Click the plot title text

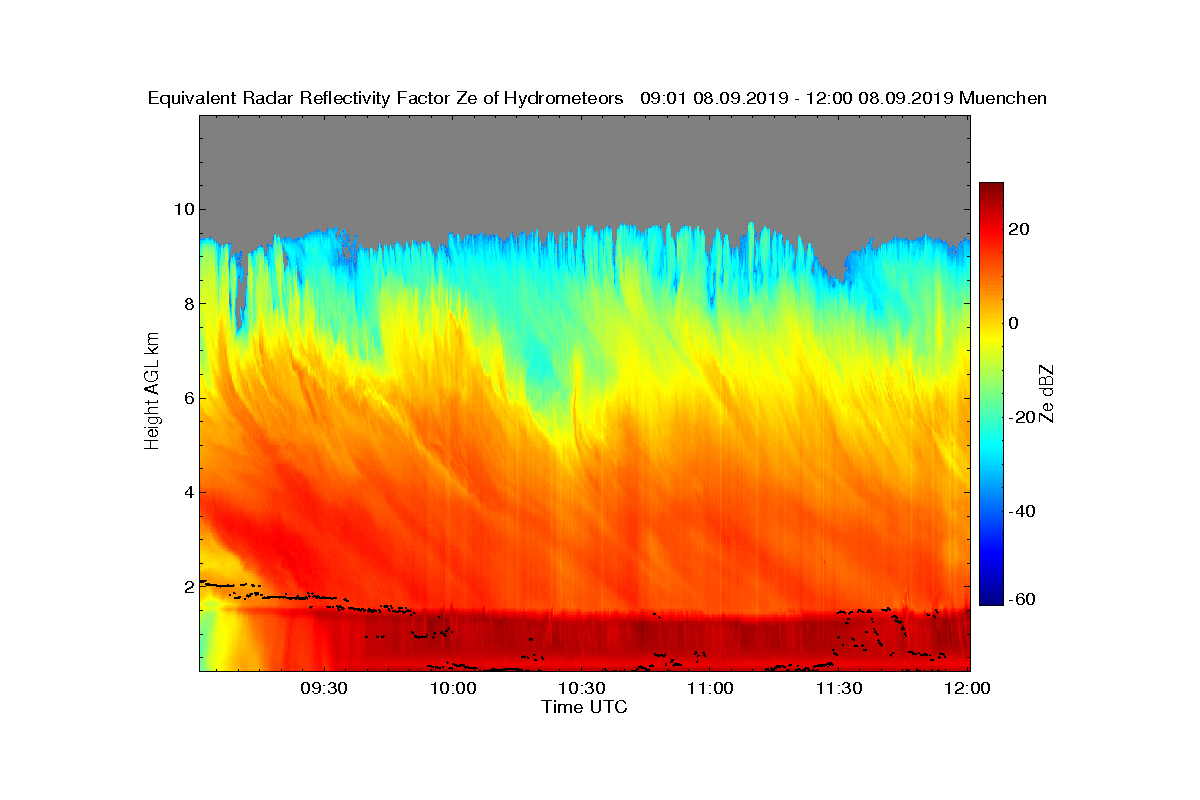tap(597, 98)
